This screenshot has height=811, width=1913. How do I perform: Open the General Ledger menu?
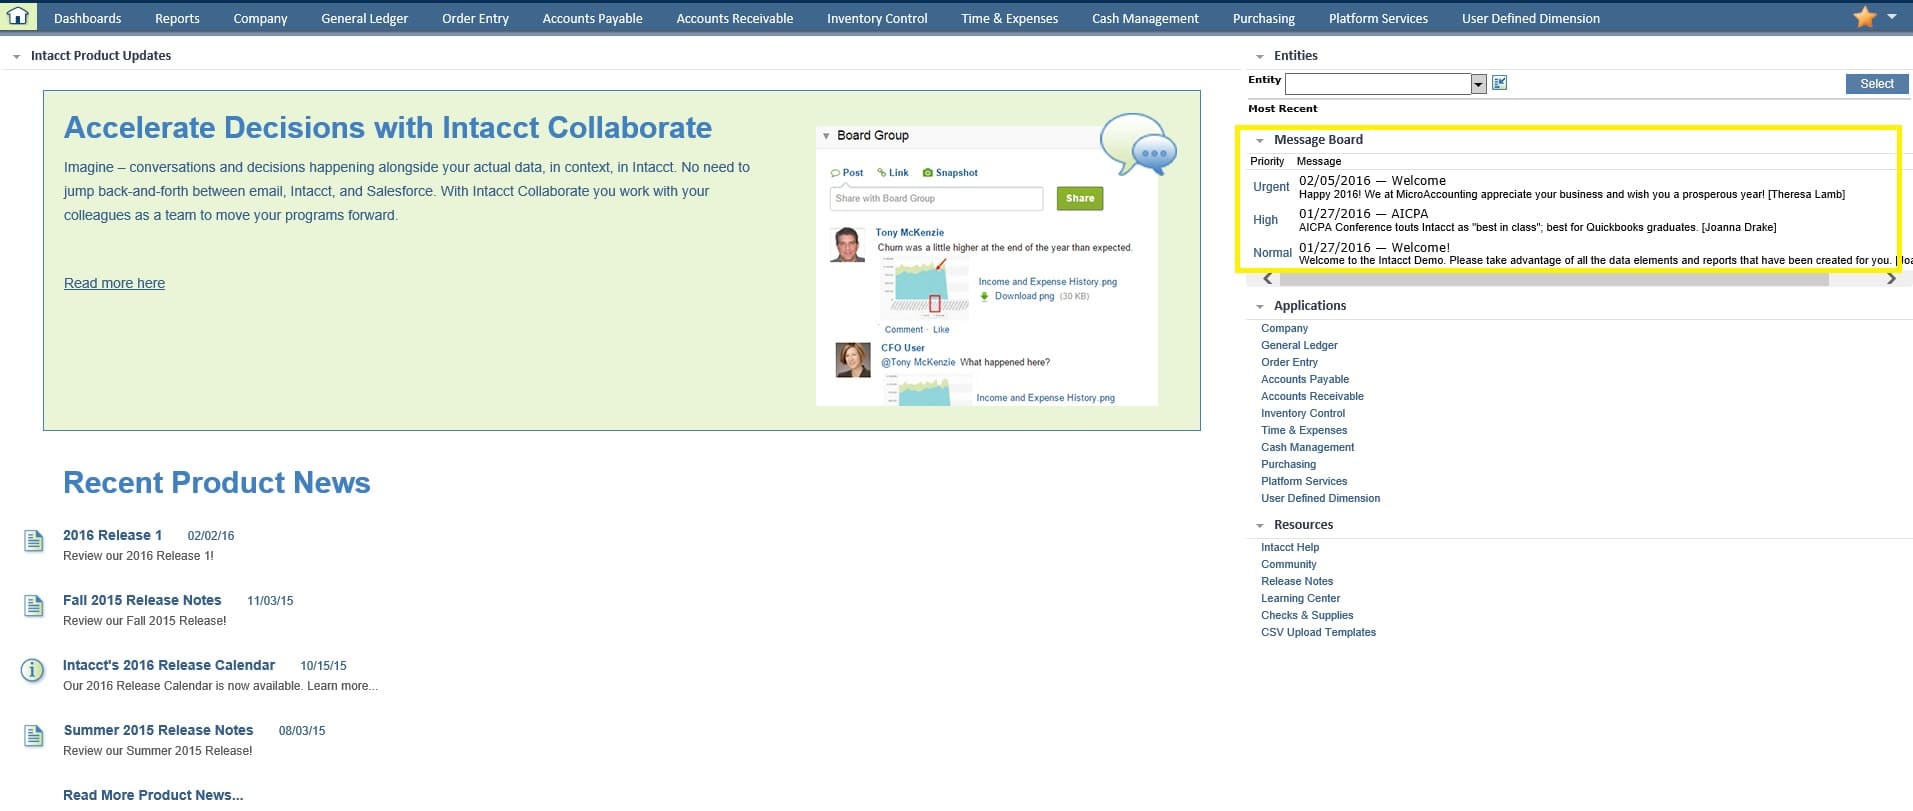click(364, 18)
